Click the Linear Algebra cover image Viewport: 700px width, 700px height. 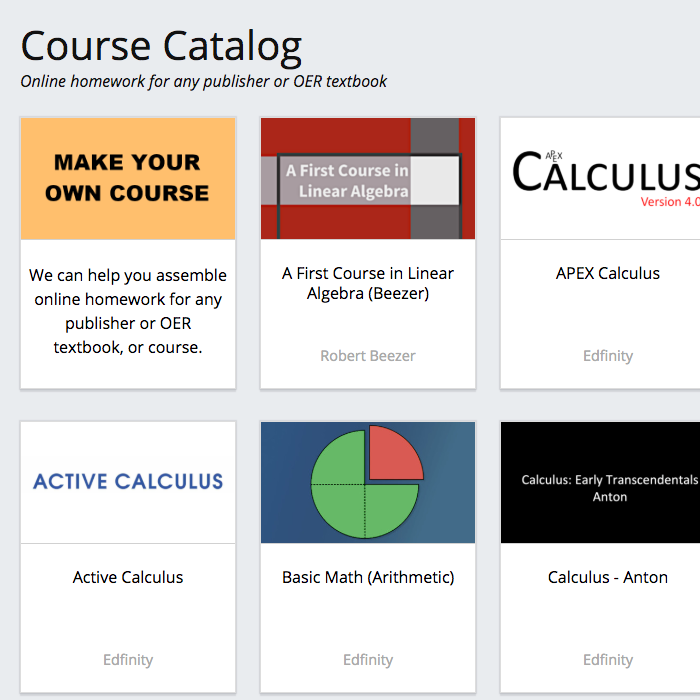tap(368, 179)
